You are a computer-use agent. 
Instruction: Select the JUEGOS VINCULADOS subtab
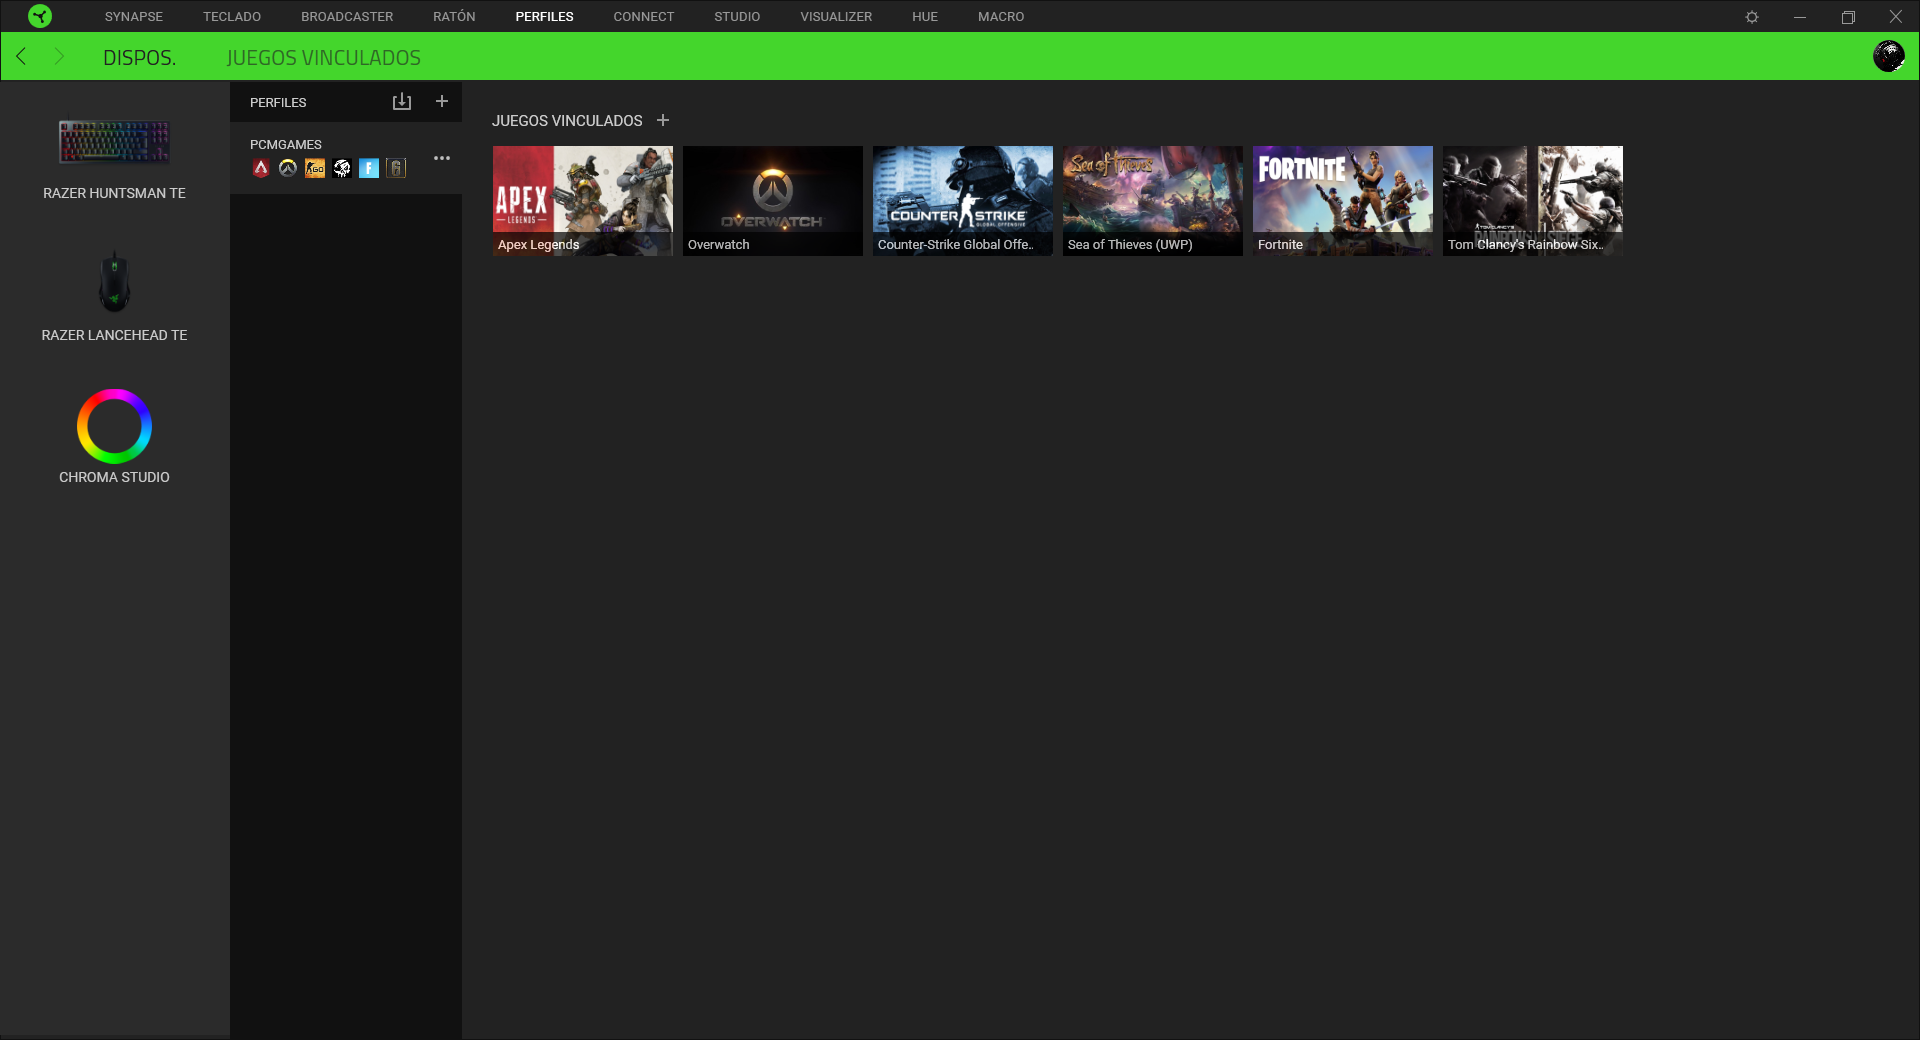tap(324, 58)
